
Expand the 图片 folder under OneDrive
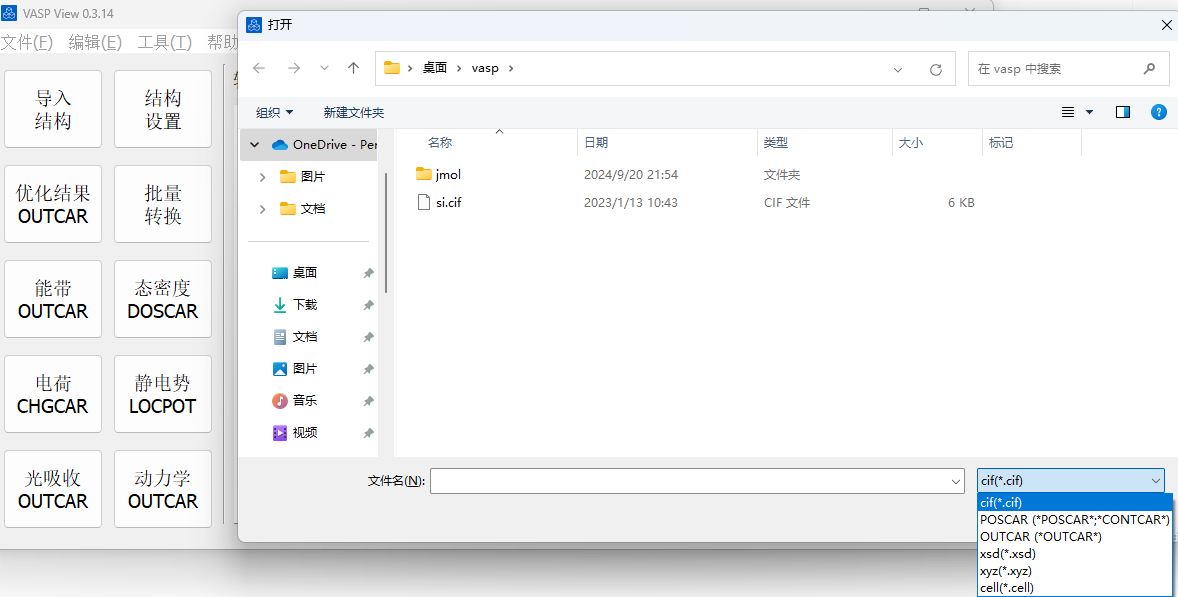(263, 176)
